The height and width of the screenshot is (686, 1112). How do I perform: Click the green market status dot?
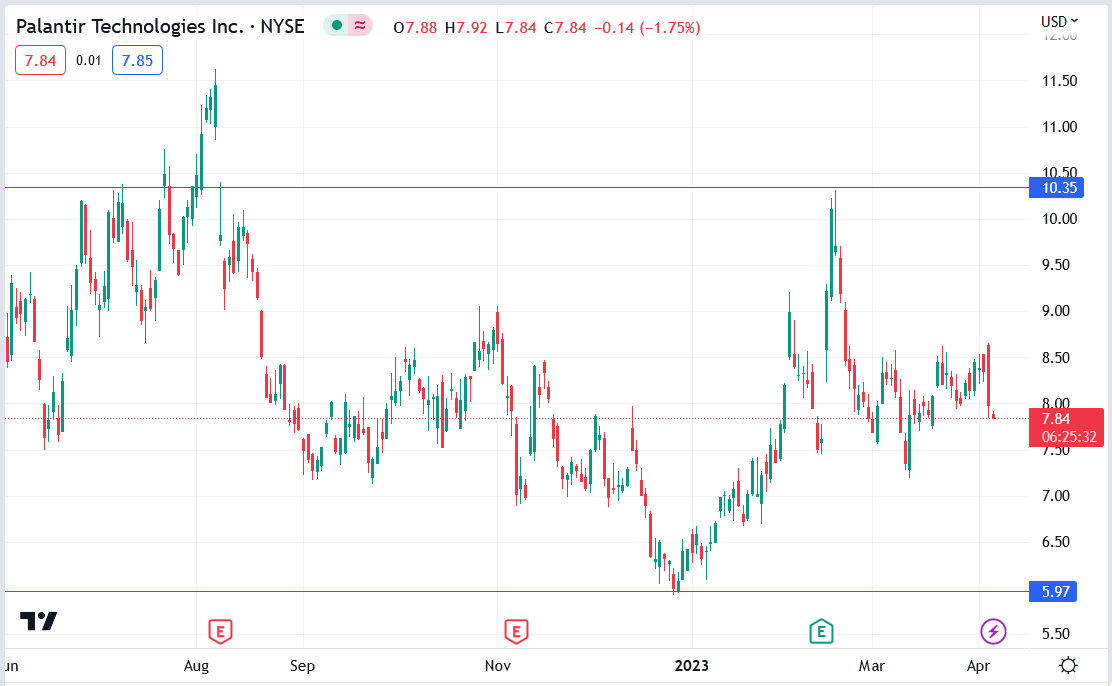(x=337, y=26)
